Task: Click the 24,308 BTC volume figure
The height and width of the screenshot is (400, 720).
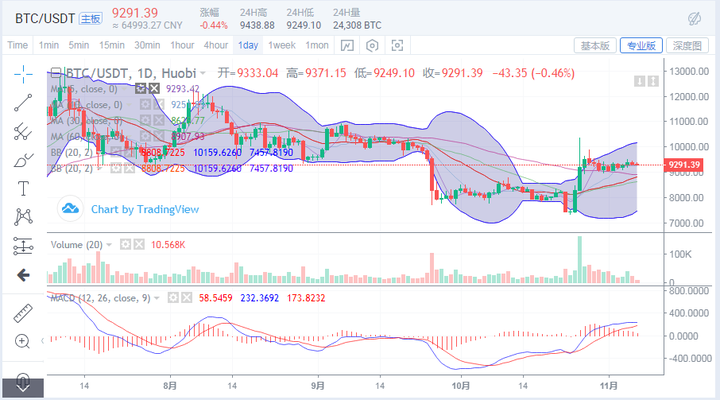Action: pos(357,25)
